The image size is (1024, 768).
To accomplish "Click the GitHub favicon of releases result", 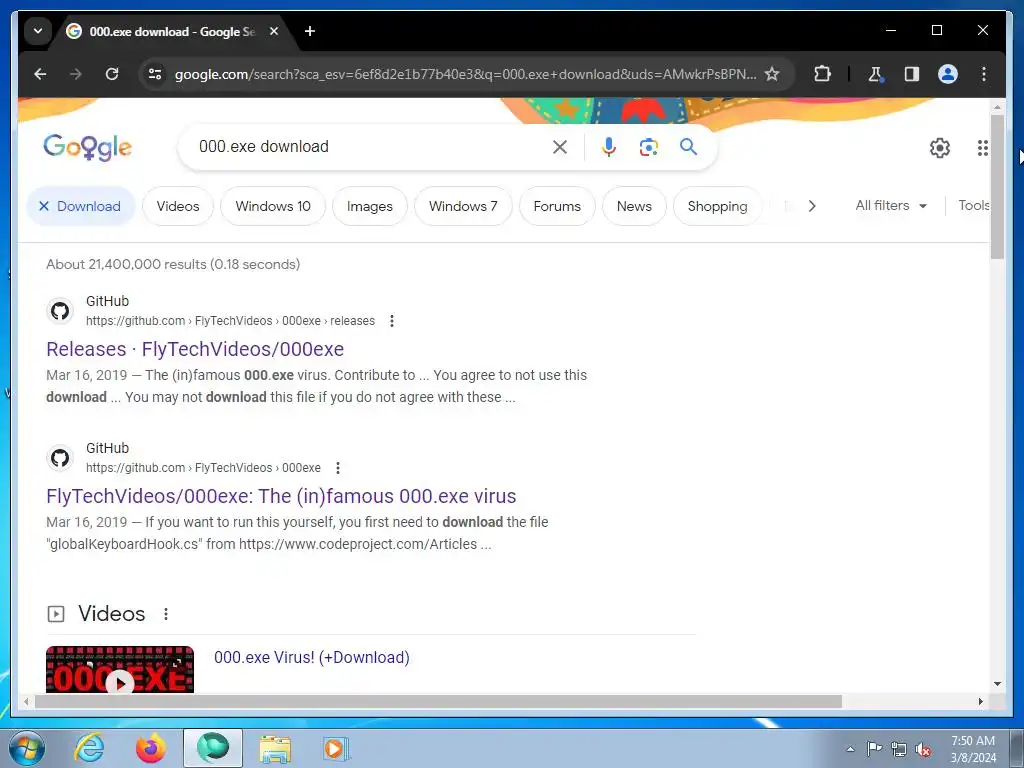I will [x=60, y=311].
